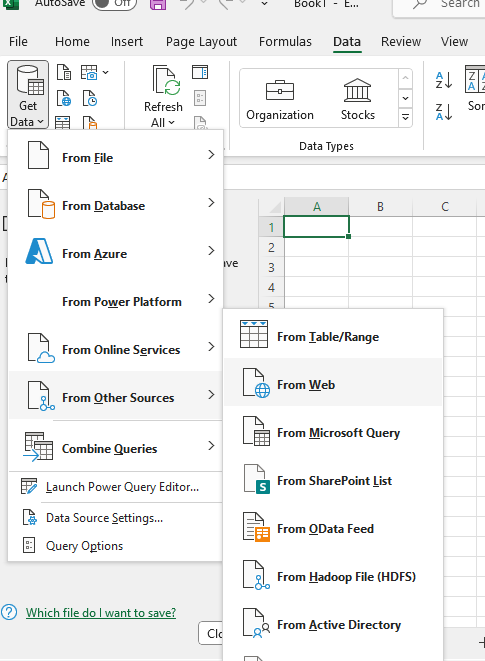
Task: Open the Queries & Connections pane icon
Action: [200, 73]
